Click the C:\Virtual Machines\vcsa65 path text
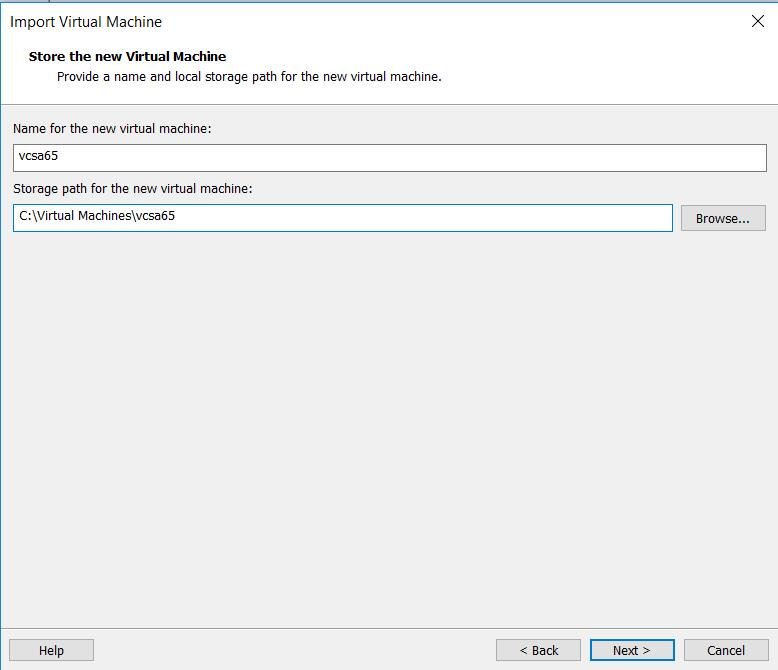This screenshot has width=778, height=670. pyautogui.click(x=97, y=216)
